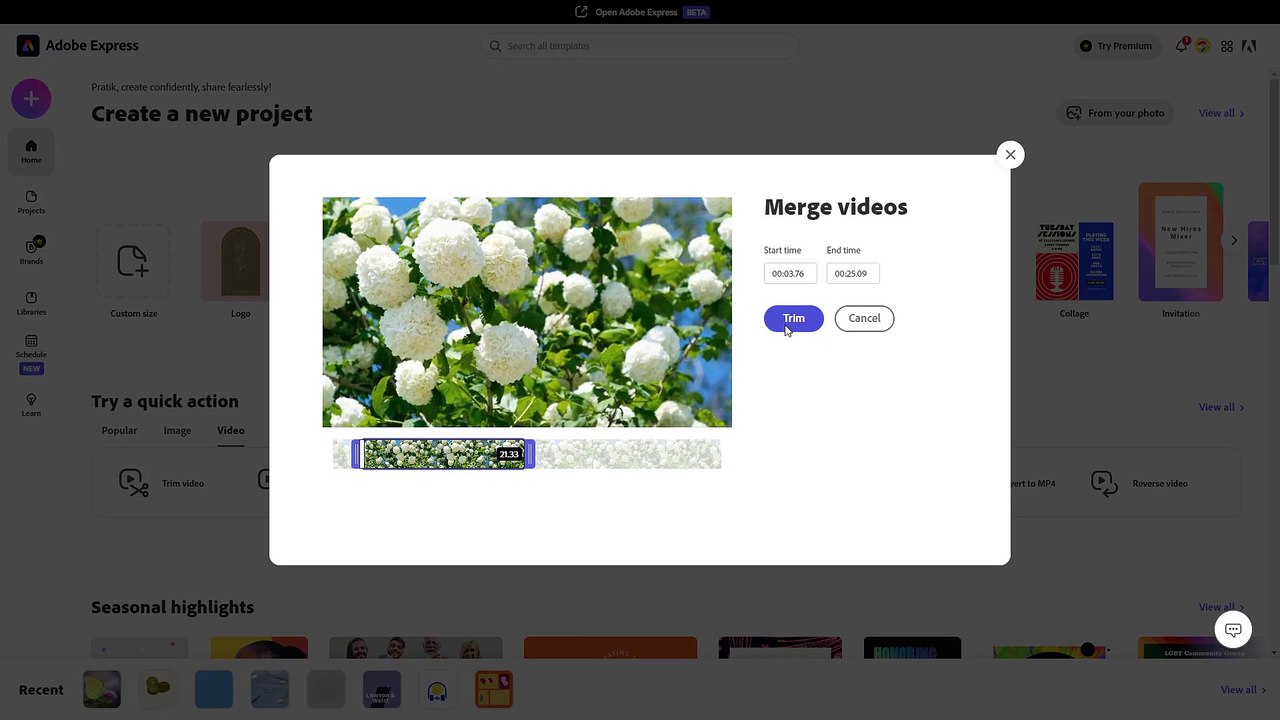Switch to the Image quick action tab

pos(177,430)
